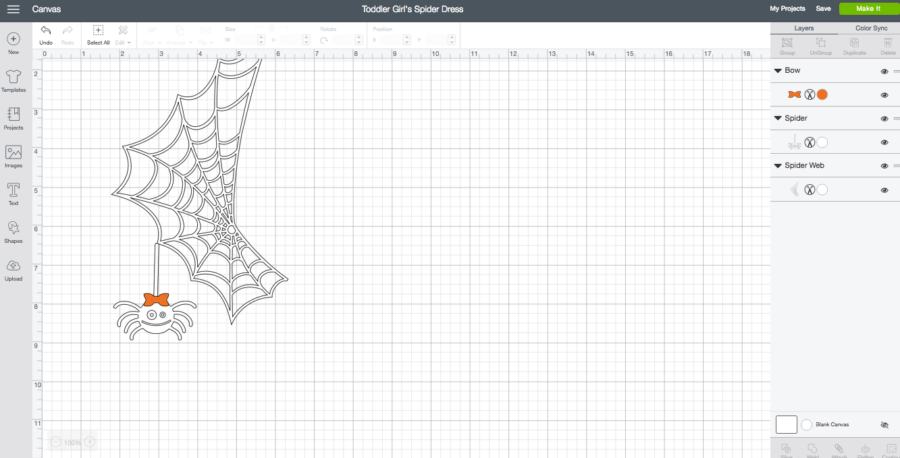Hide the Spider group layer
Screen dimensions: 900x458
pyautogui.click(x=884, y=119)
